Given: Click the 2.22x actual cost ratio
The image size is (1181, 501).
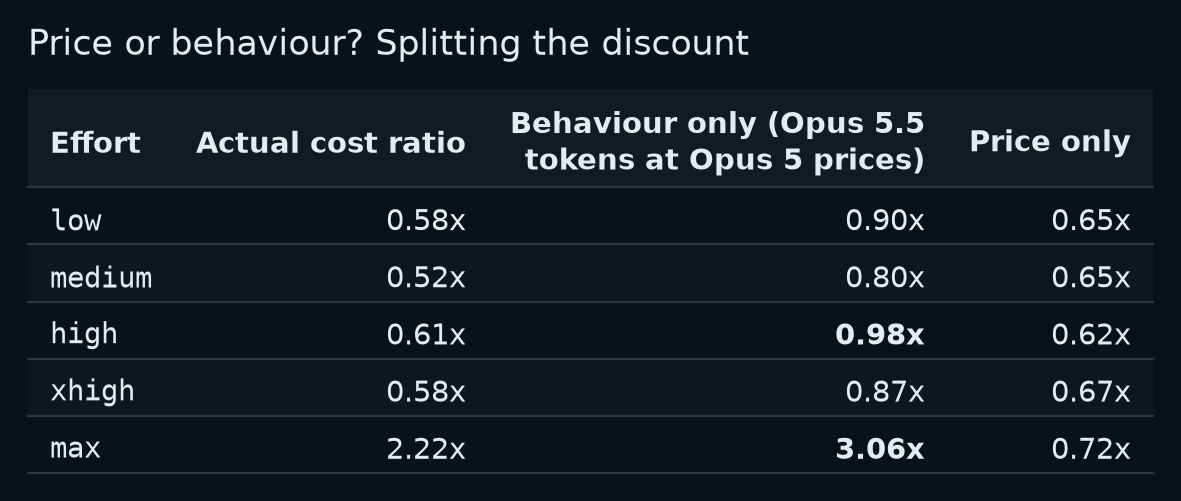Looking at the screenshot, I should 426,449.
